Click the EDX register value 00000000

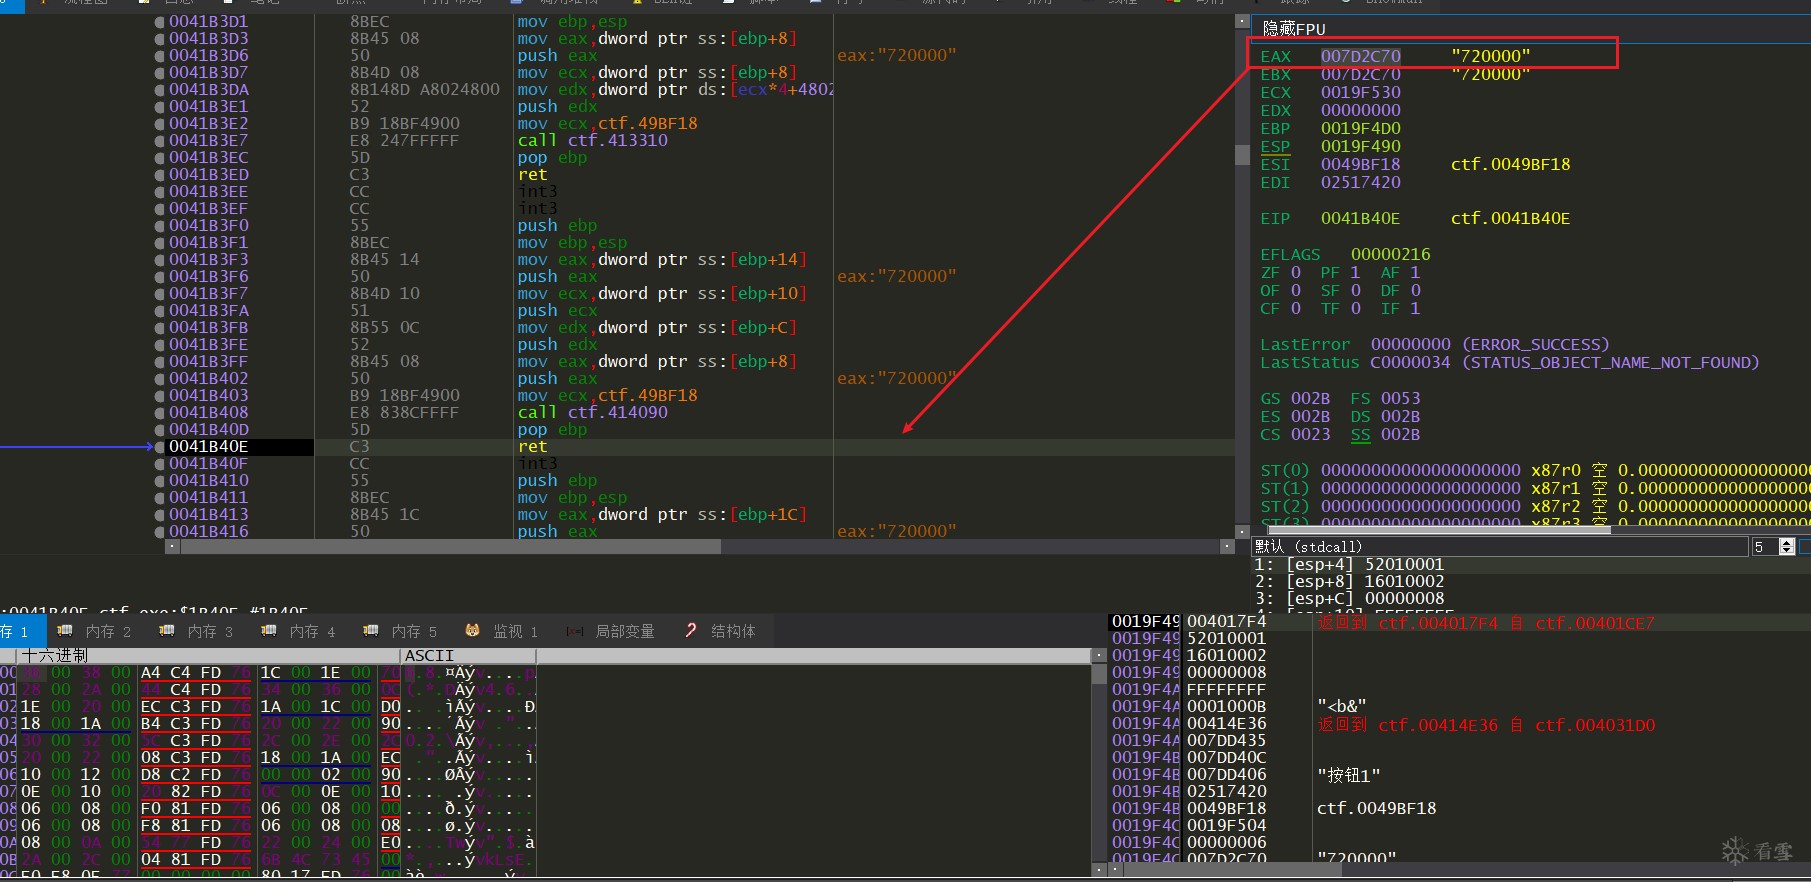click(x=1360, y=110)
